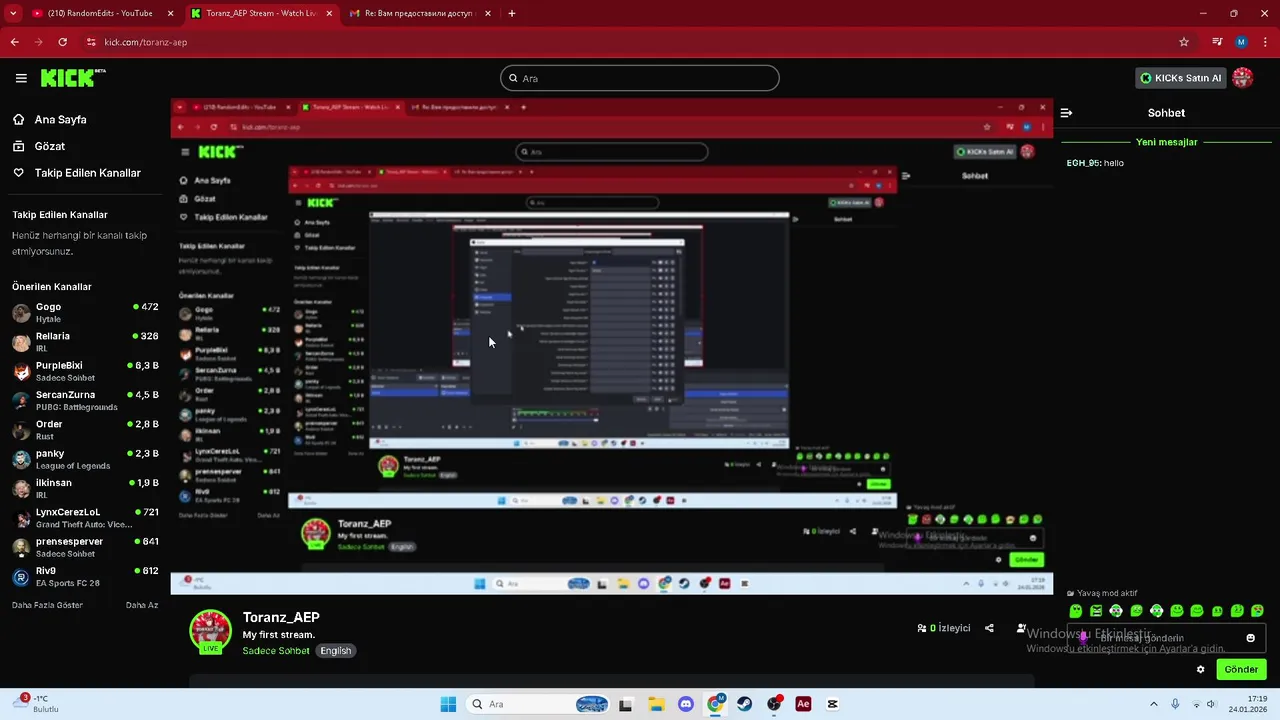1280x720 pixels.
Task: Open the Kick hamburger sidebar menu
Action: (21, 78)
